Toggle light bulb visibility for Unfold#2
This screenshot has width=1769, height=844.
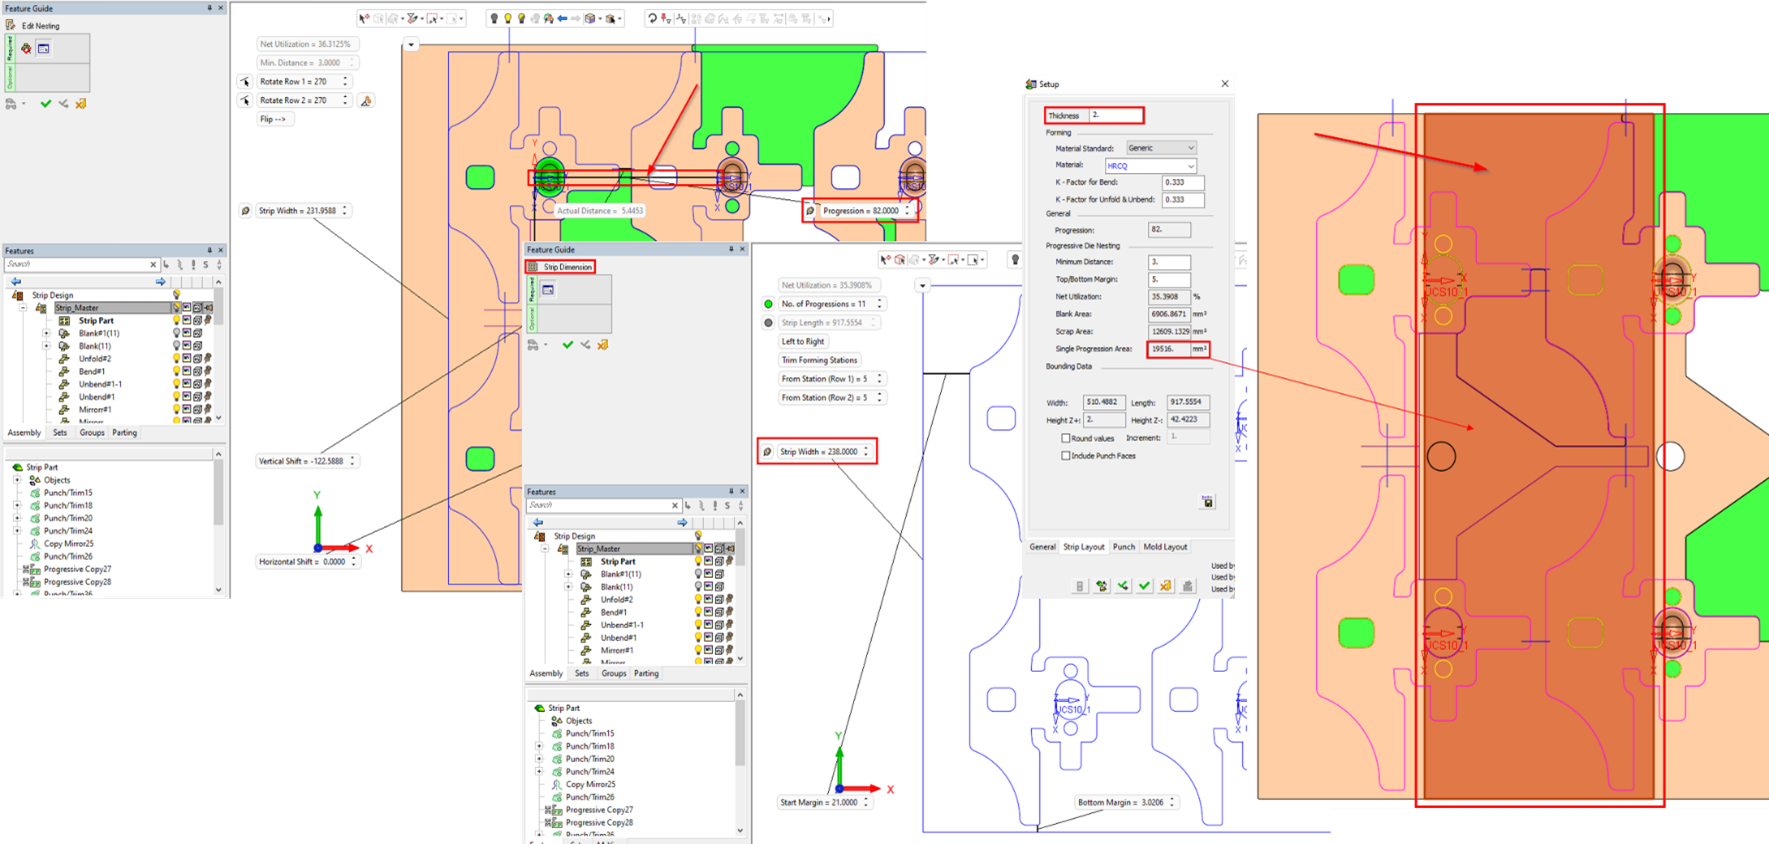[177, 359]
